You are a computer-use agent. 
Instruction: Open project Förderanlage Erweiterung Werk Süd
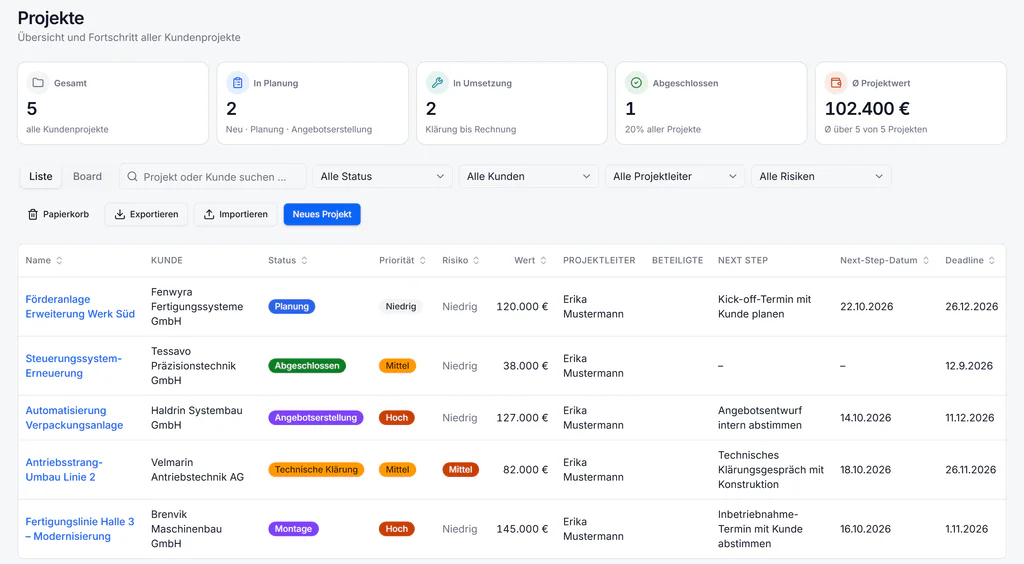[x=80, y=307]
